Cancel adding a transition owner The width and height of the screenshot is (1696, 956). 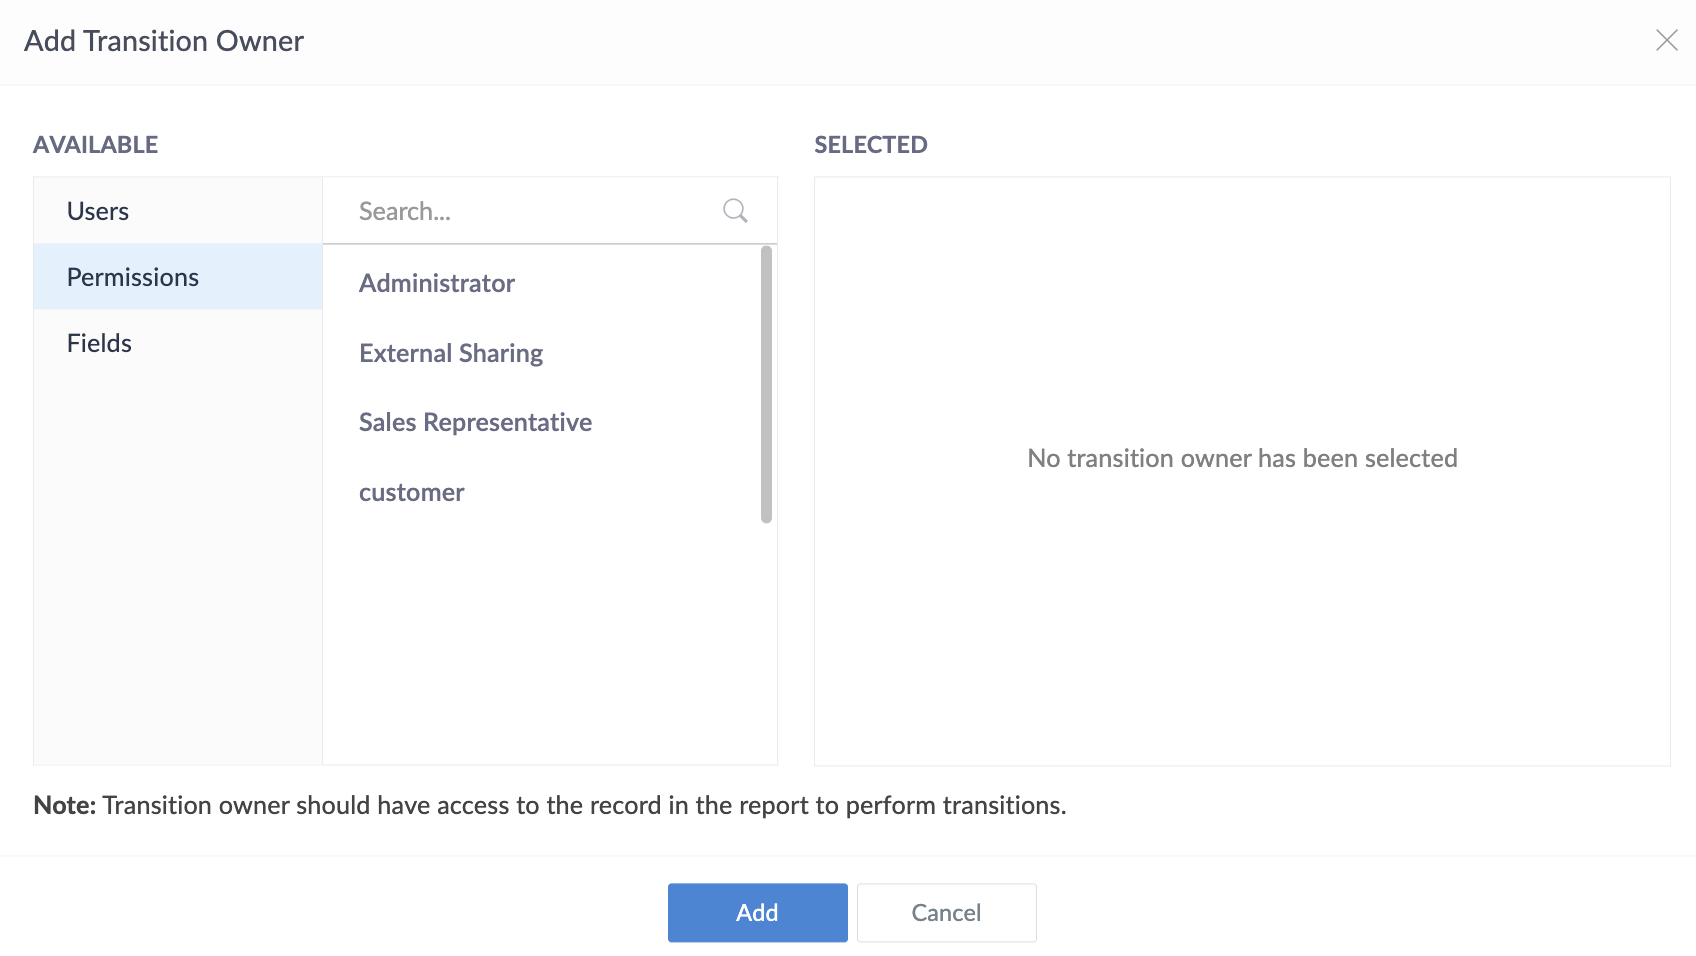(946, 912)
